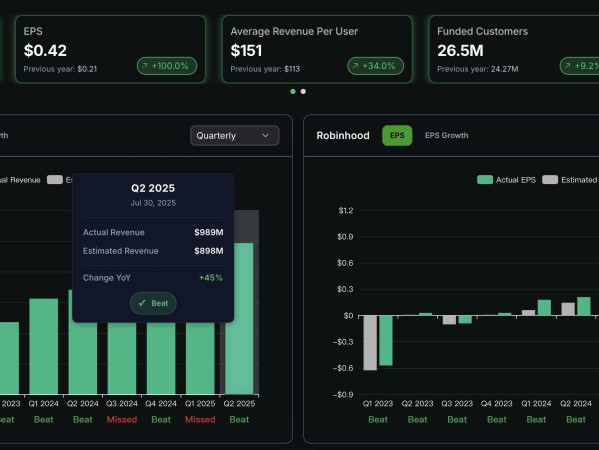Click the $1.2 EPS axis label
Image resolution: width=599 pixels, height=450 pixels.
[346, 210]
